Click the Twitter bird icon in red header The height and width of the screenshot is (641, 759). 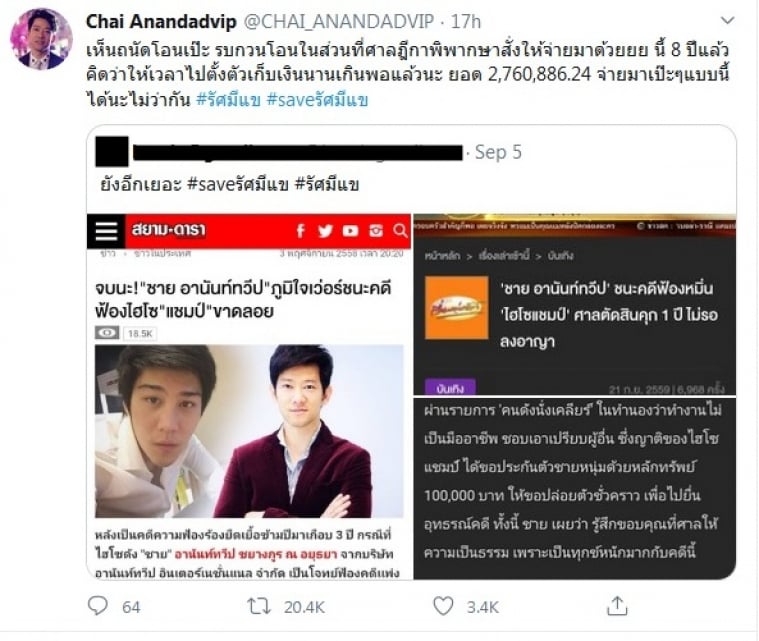coord(325,231)
